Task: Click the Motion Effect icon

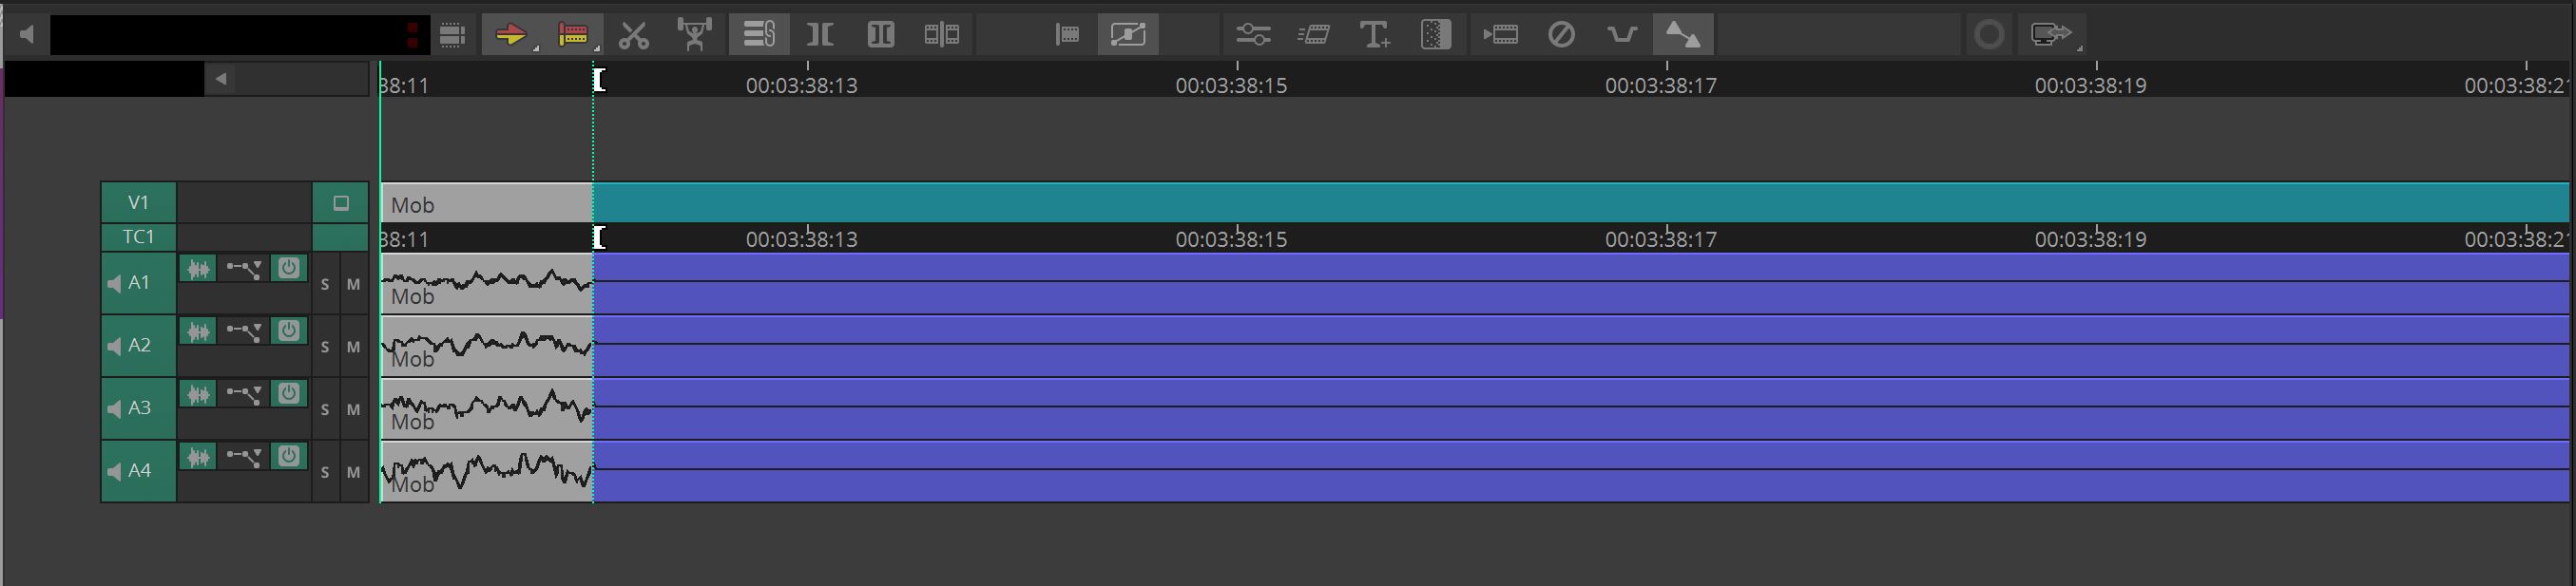Action: 1500,35
